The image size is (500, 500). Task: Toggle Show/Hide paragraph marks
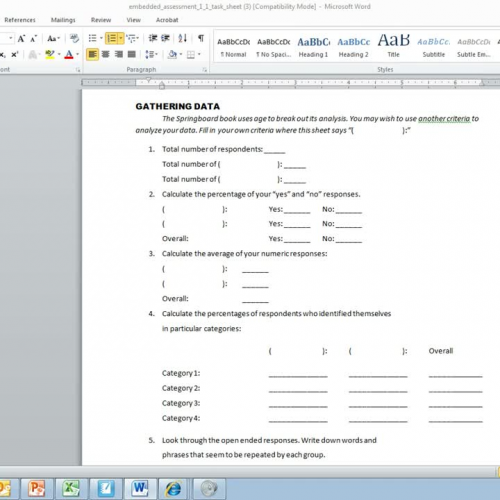(x=201, y=38)
